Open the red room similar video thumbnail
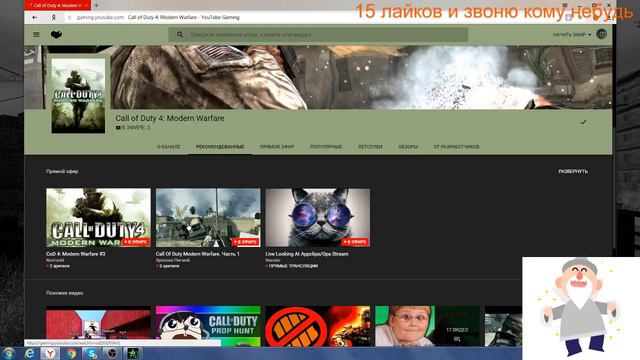This screenshot has width=640, height=360. click(98, 326)
